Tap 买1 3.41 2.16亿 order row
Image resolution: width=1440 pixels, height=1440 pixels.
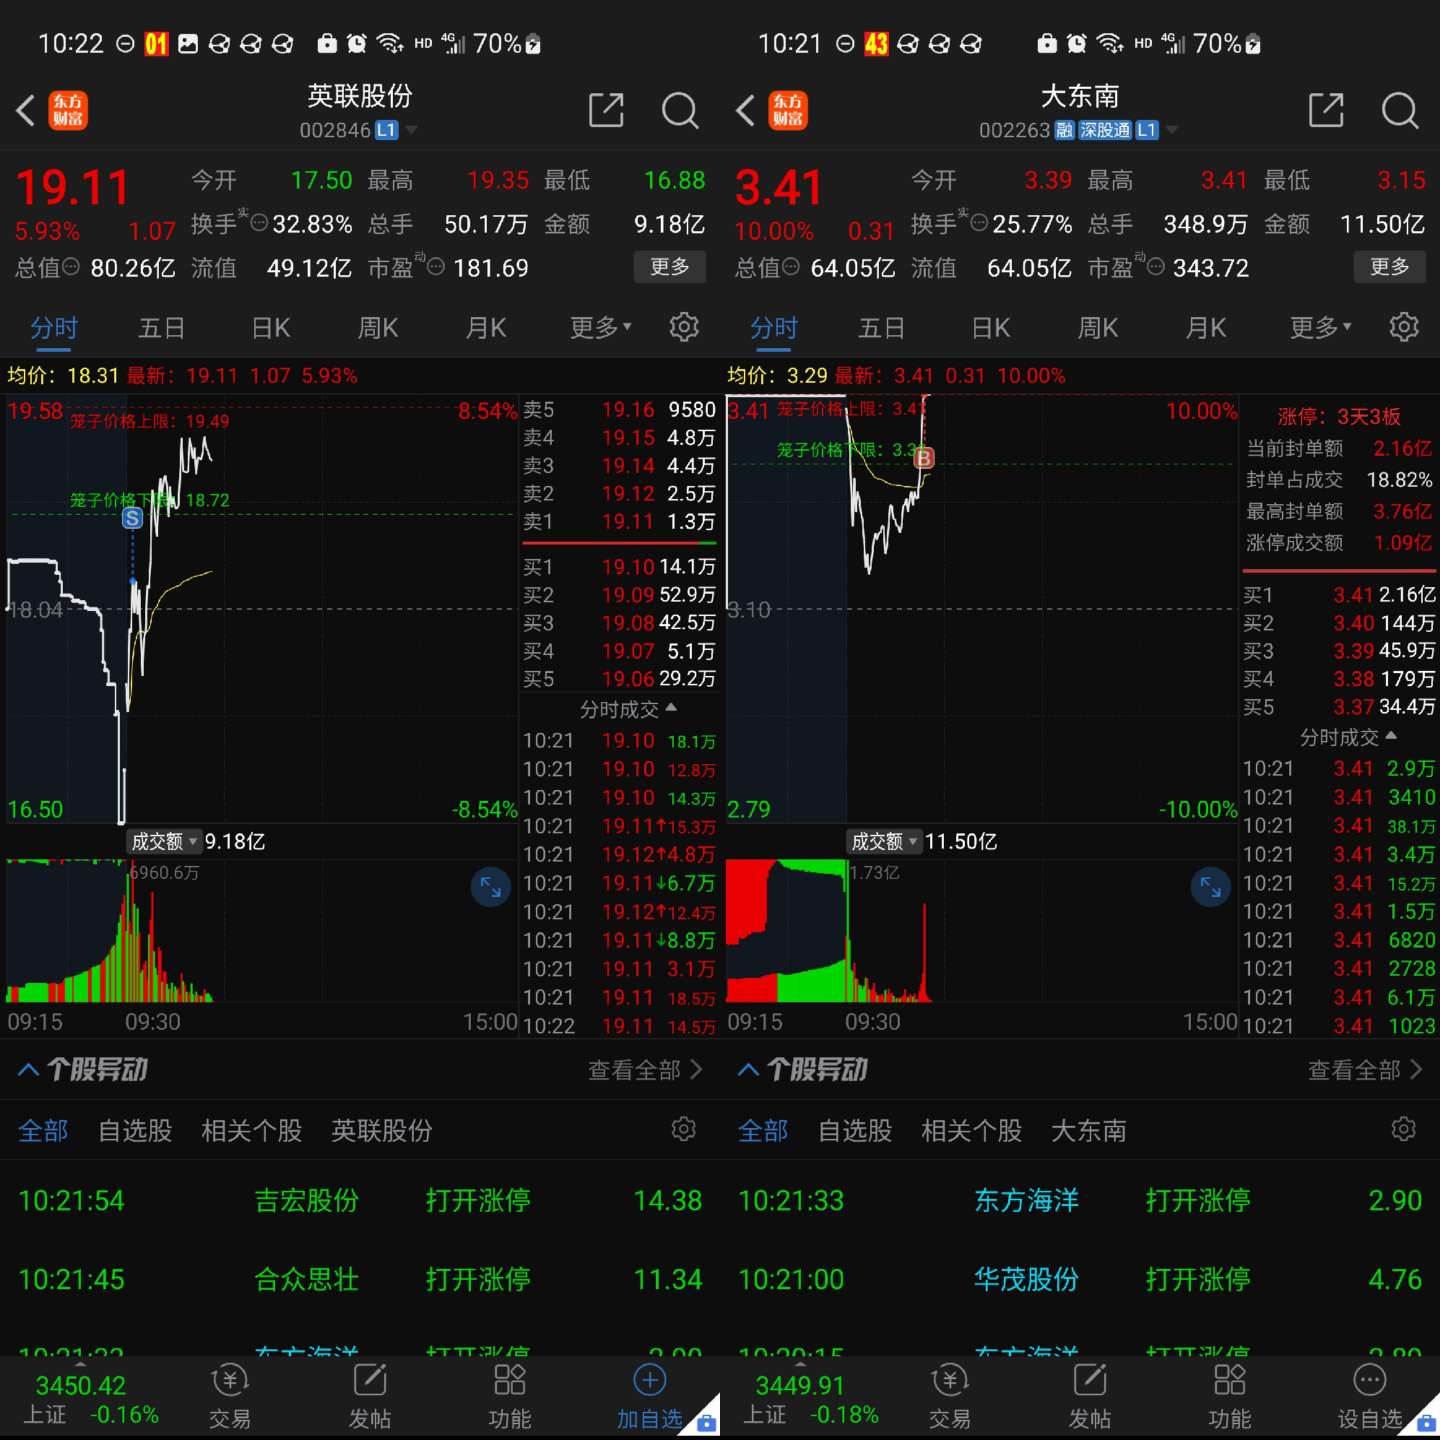coord(1339,595)
